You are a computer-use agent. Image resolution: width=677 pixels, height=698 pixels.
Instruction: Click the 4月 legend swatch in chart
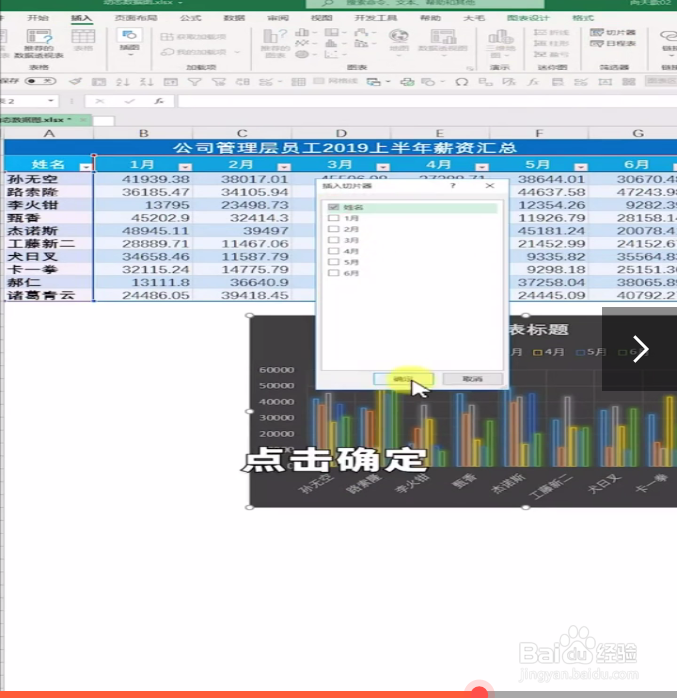pyautogui.click(x=538, y=353)
